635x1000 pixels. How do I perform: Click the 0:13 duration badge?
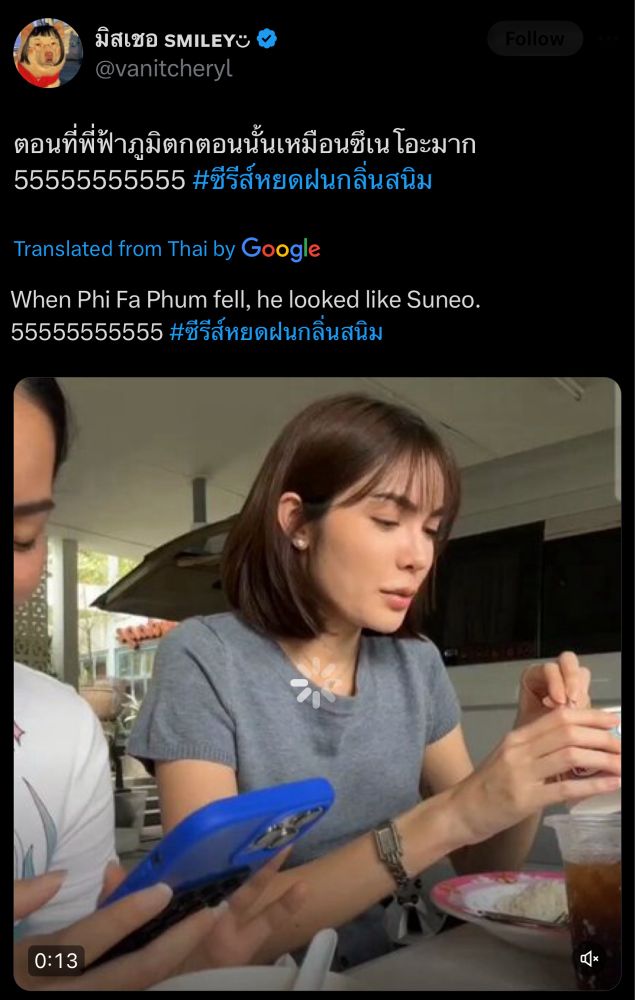coord(56,960)
